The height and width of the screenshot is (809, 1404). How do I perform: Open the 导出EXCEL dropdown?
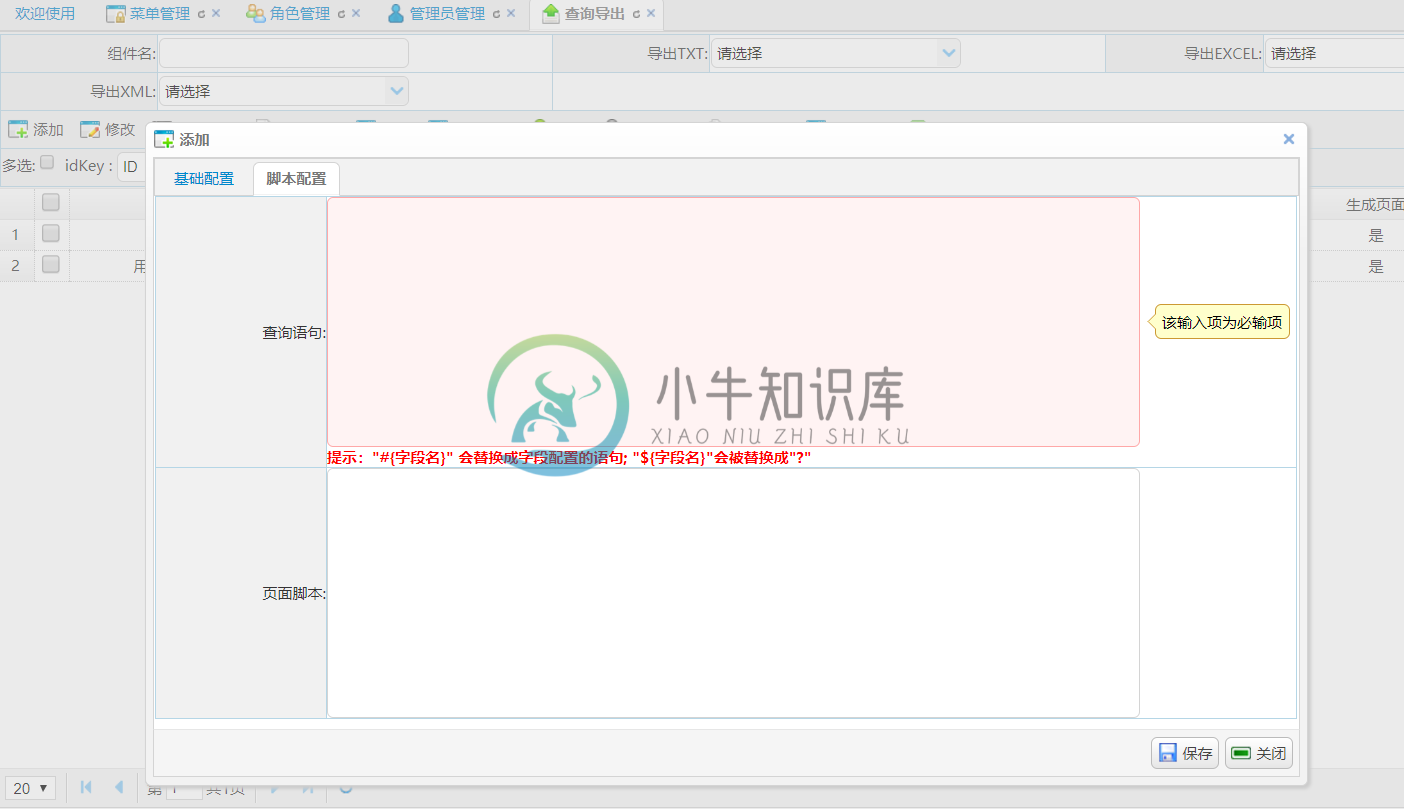point(1335,53)
